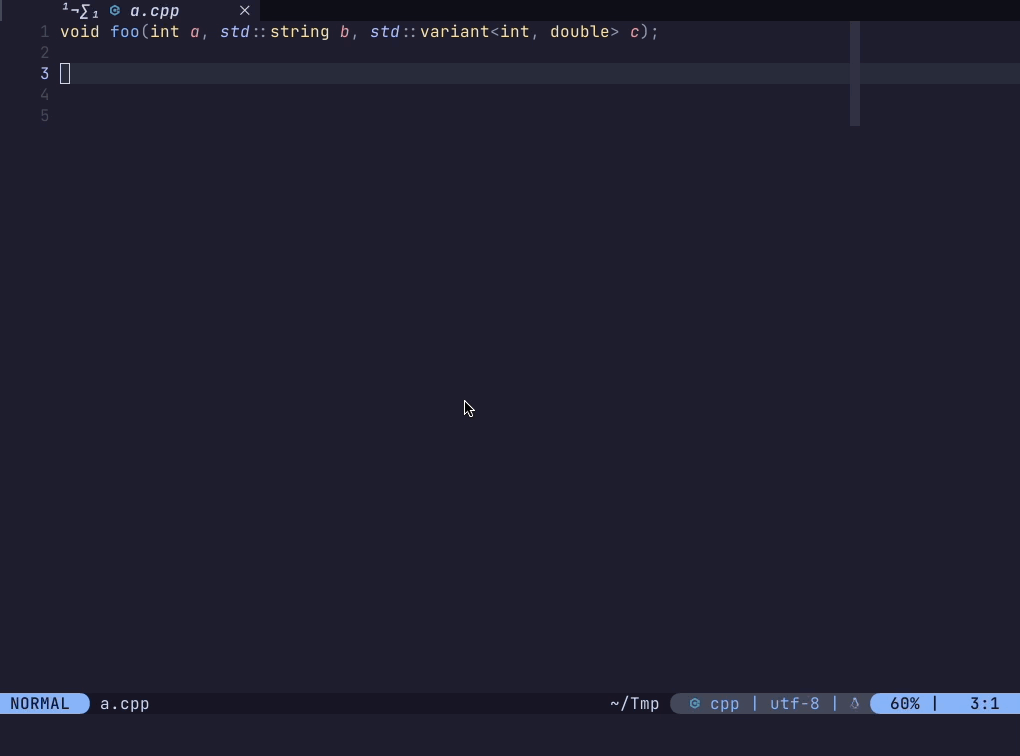The height and width of the screenshot is (756, 1020).
Task: Click line number 5 in the gutter
Action: (44, 116)
